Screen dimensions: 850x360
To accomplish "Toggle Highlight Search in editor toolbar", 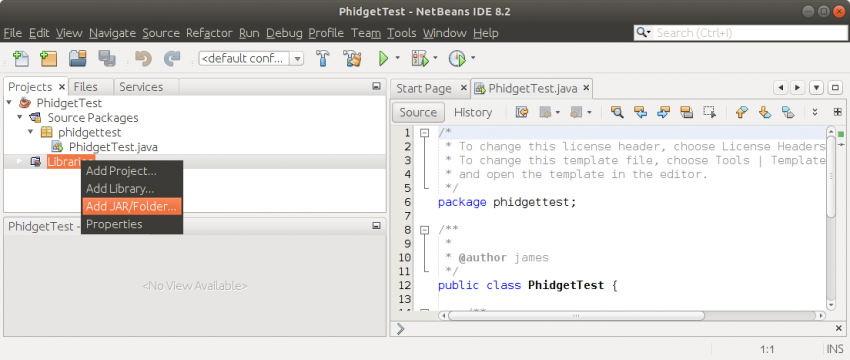I will (687, 112).
